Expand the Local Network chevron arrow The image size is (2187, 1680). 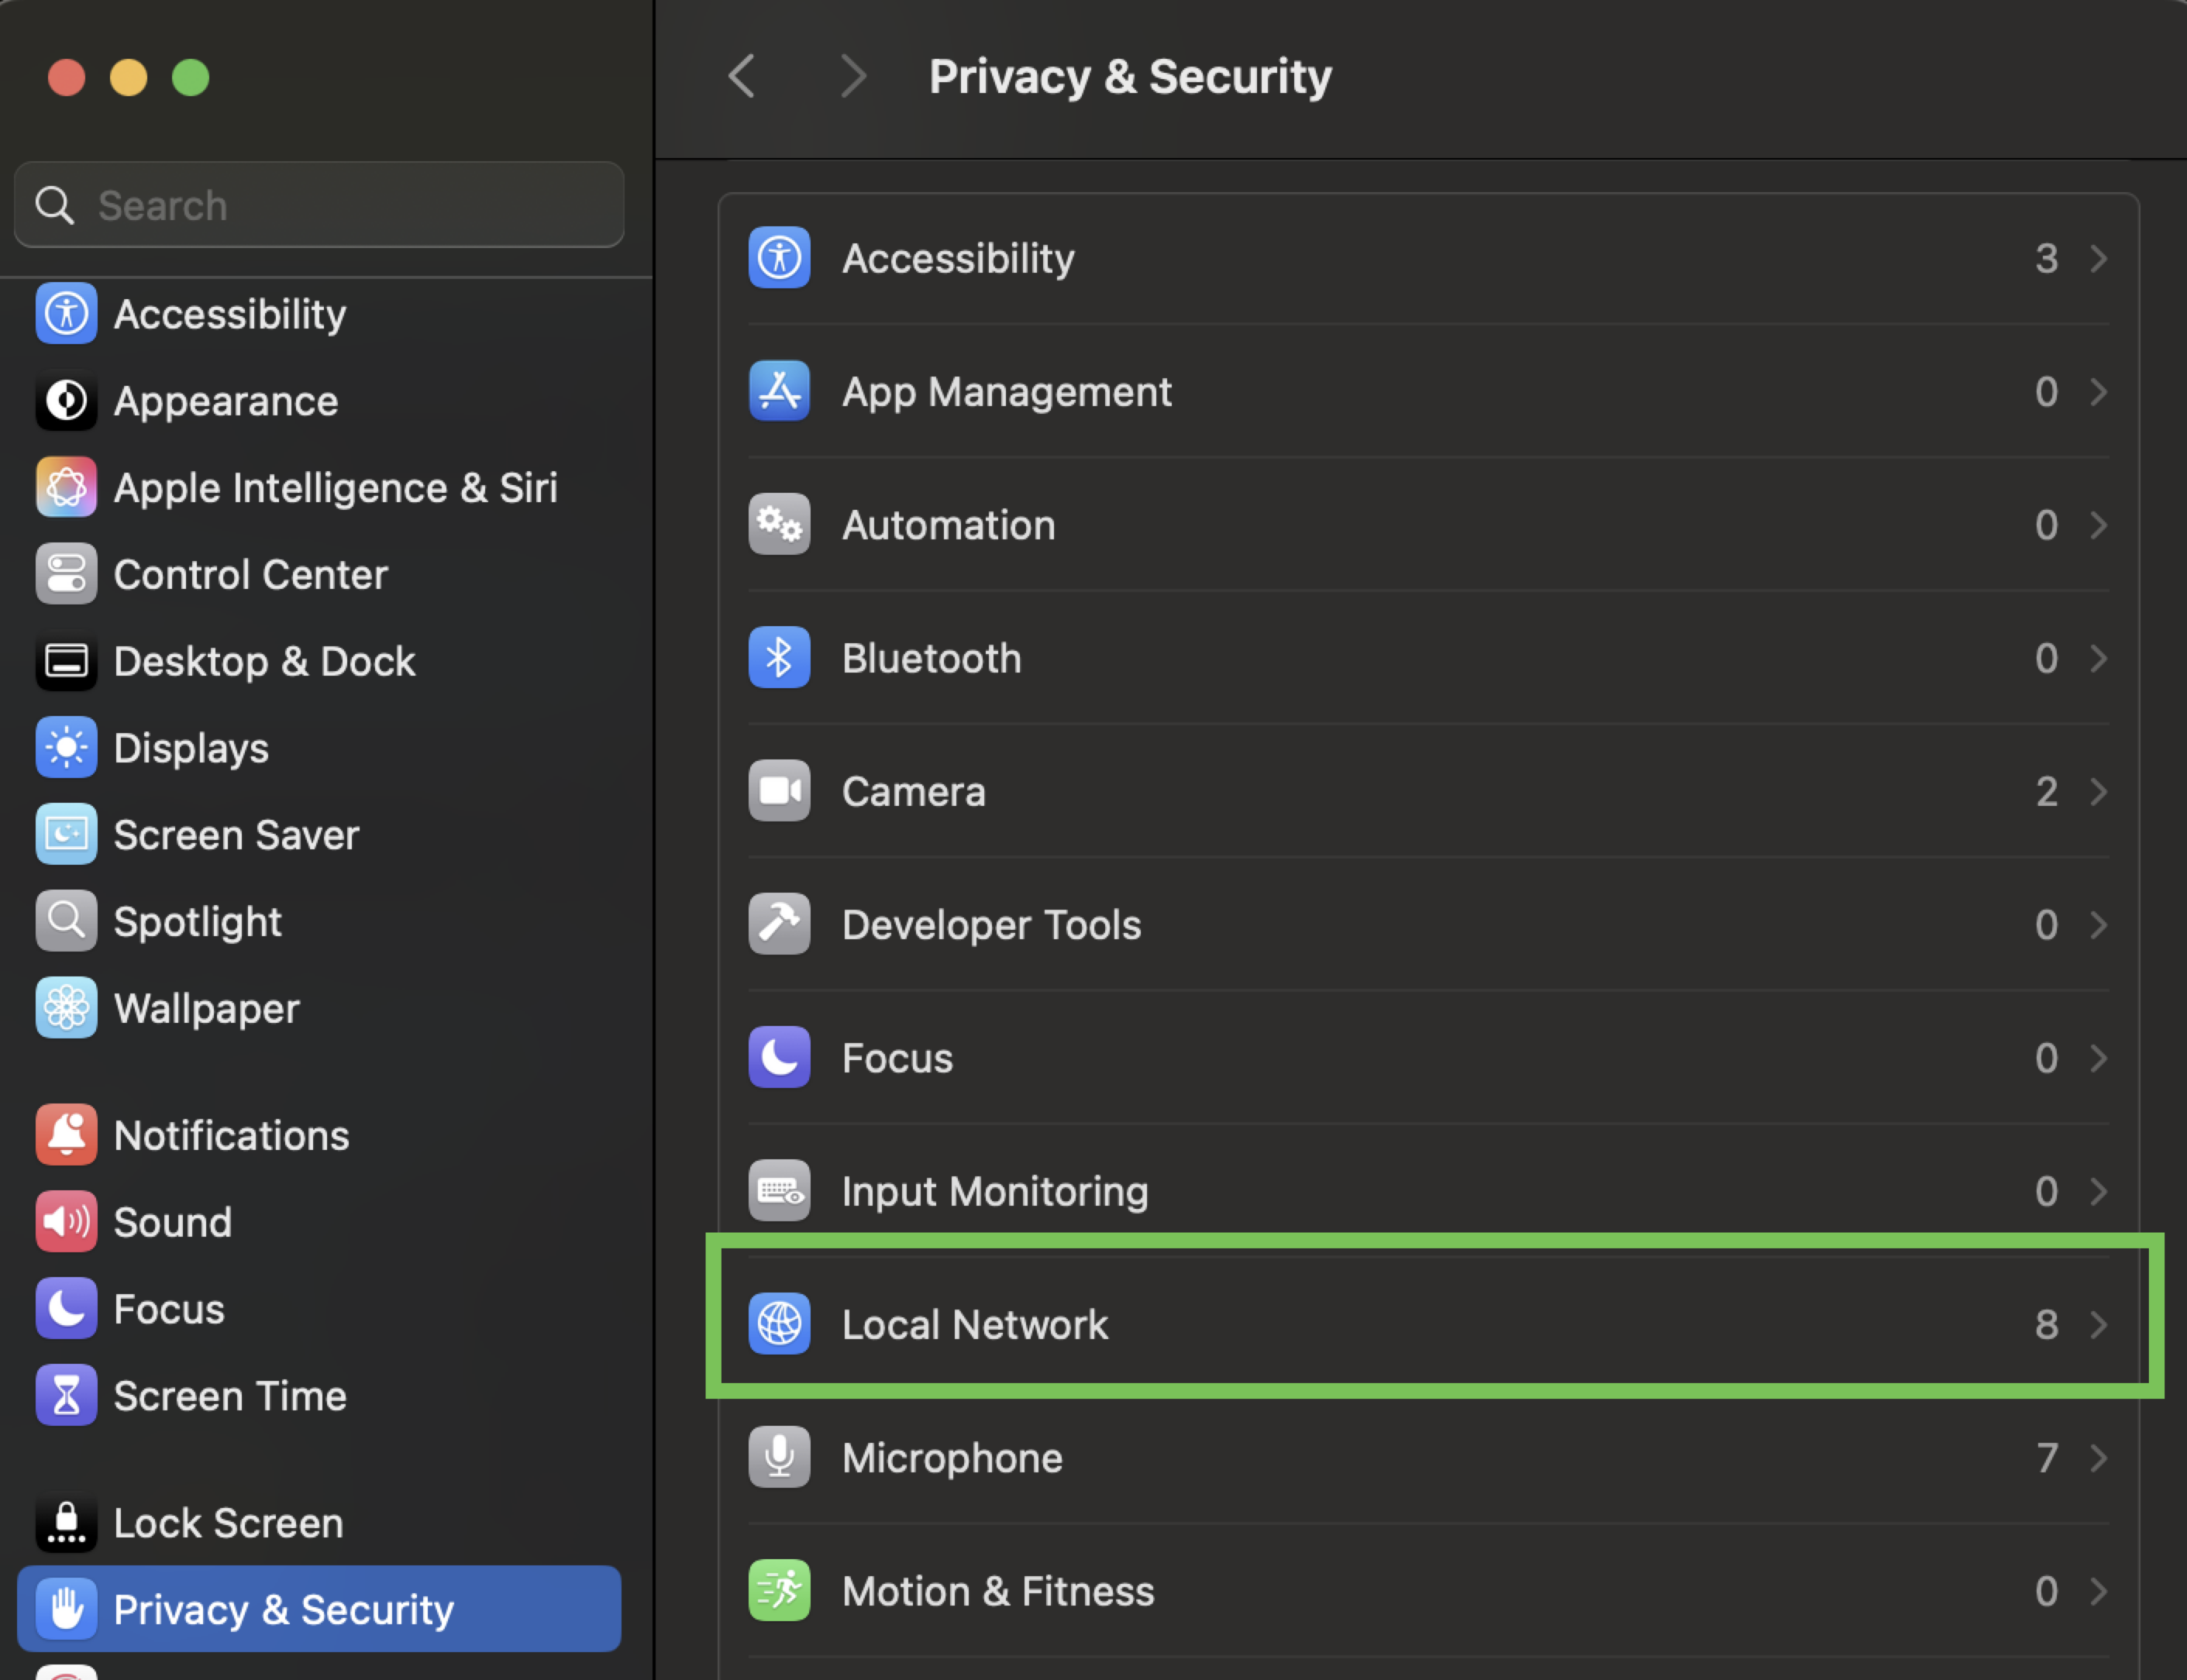click(2099, 1324)
